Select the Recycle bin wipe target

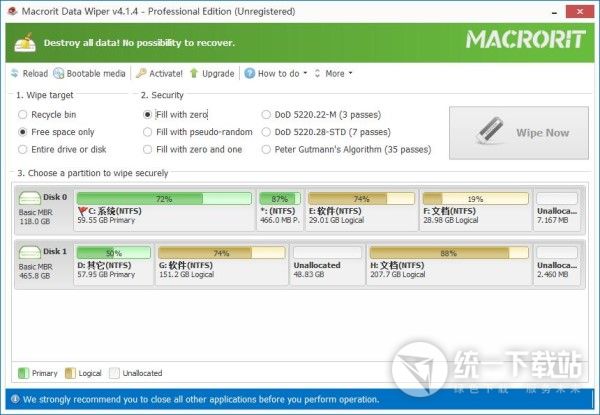22,115
